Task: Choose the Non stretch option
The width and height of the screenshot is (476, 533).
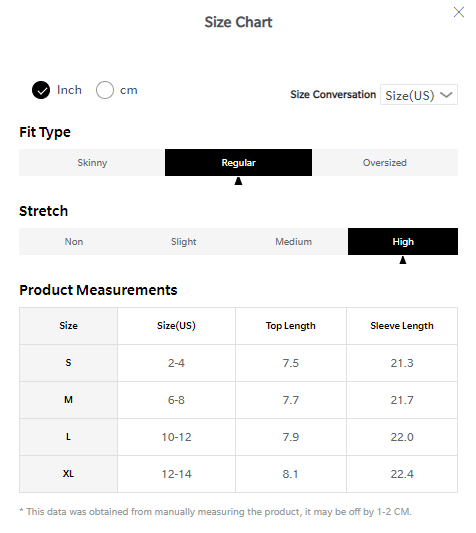Action: click(x=74, y=242)
